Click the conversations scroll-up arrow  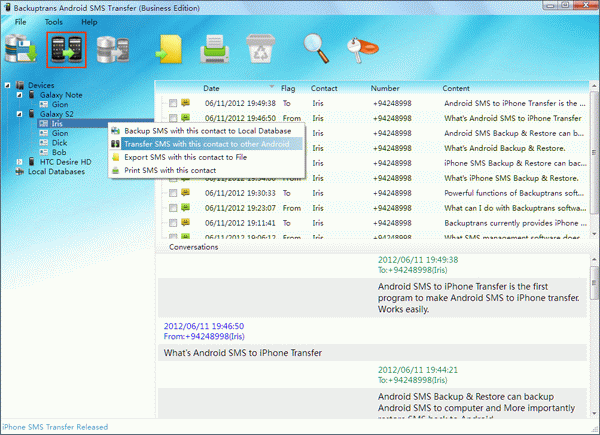click(594, 259)
